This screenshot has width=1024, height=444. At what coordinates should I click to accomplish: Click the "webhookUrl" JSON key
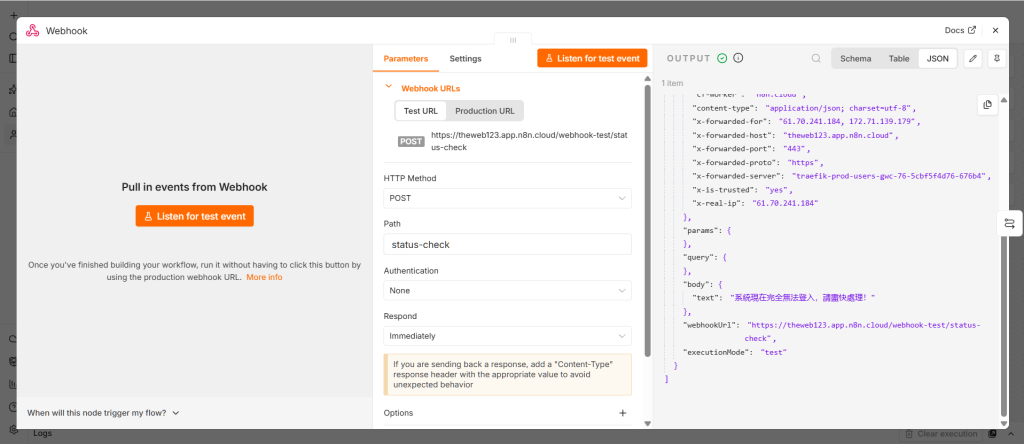[x=711, y=325]
